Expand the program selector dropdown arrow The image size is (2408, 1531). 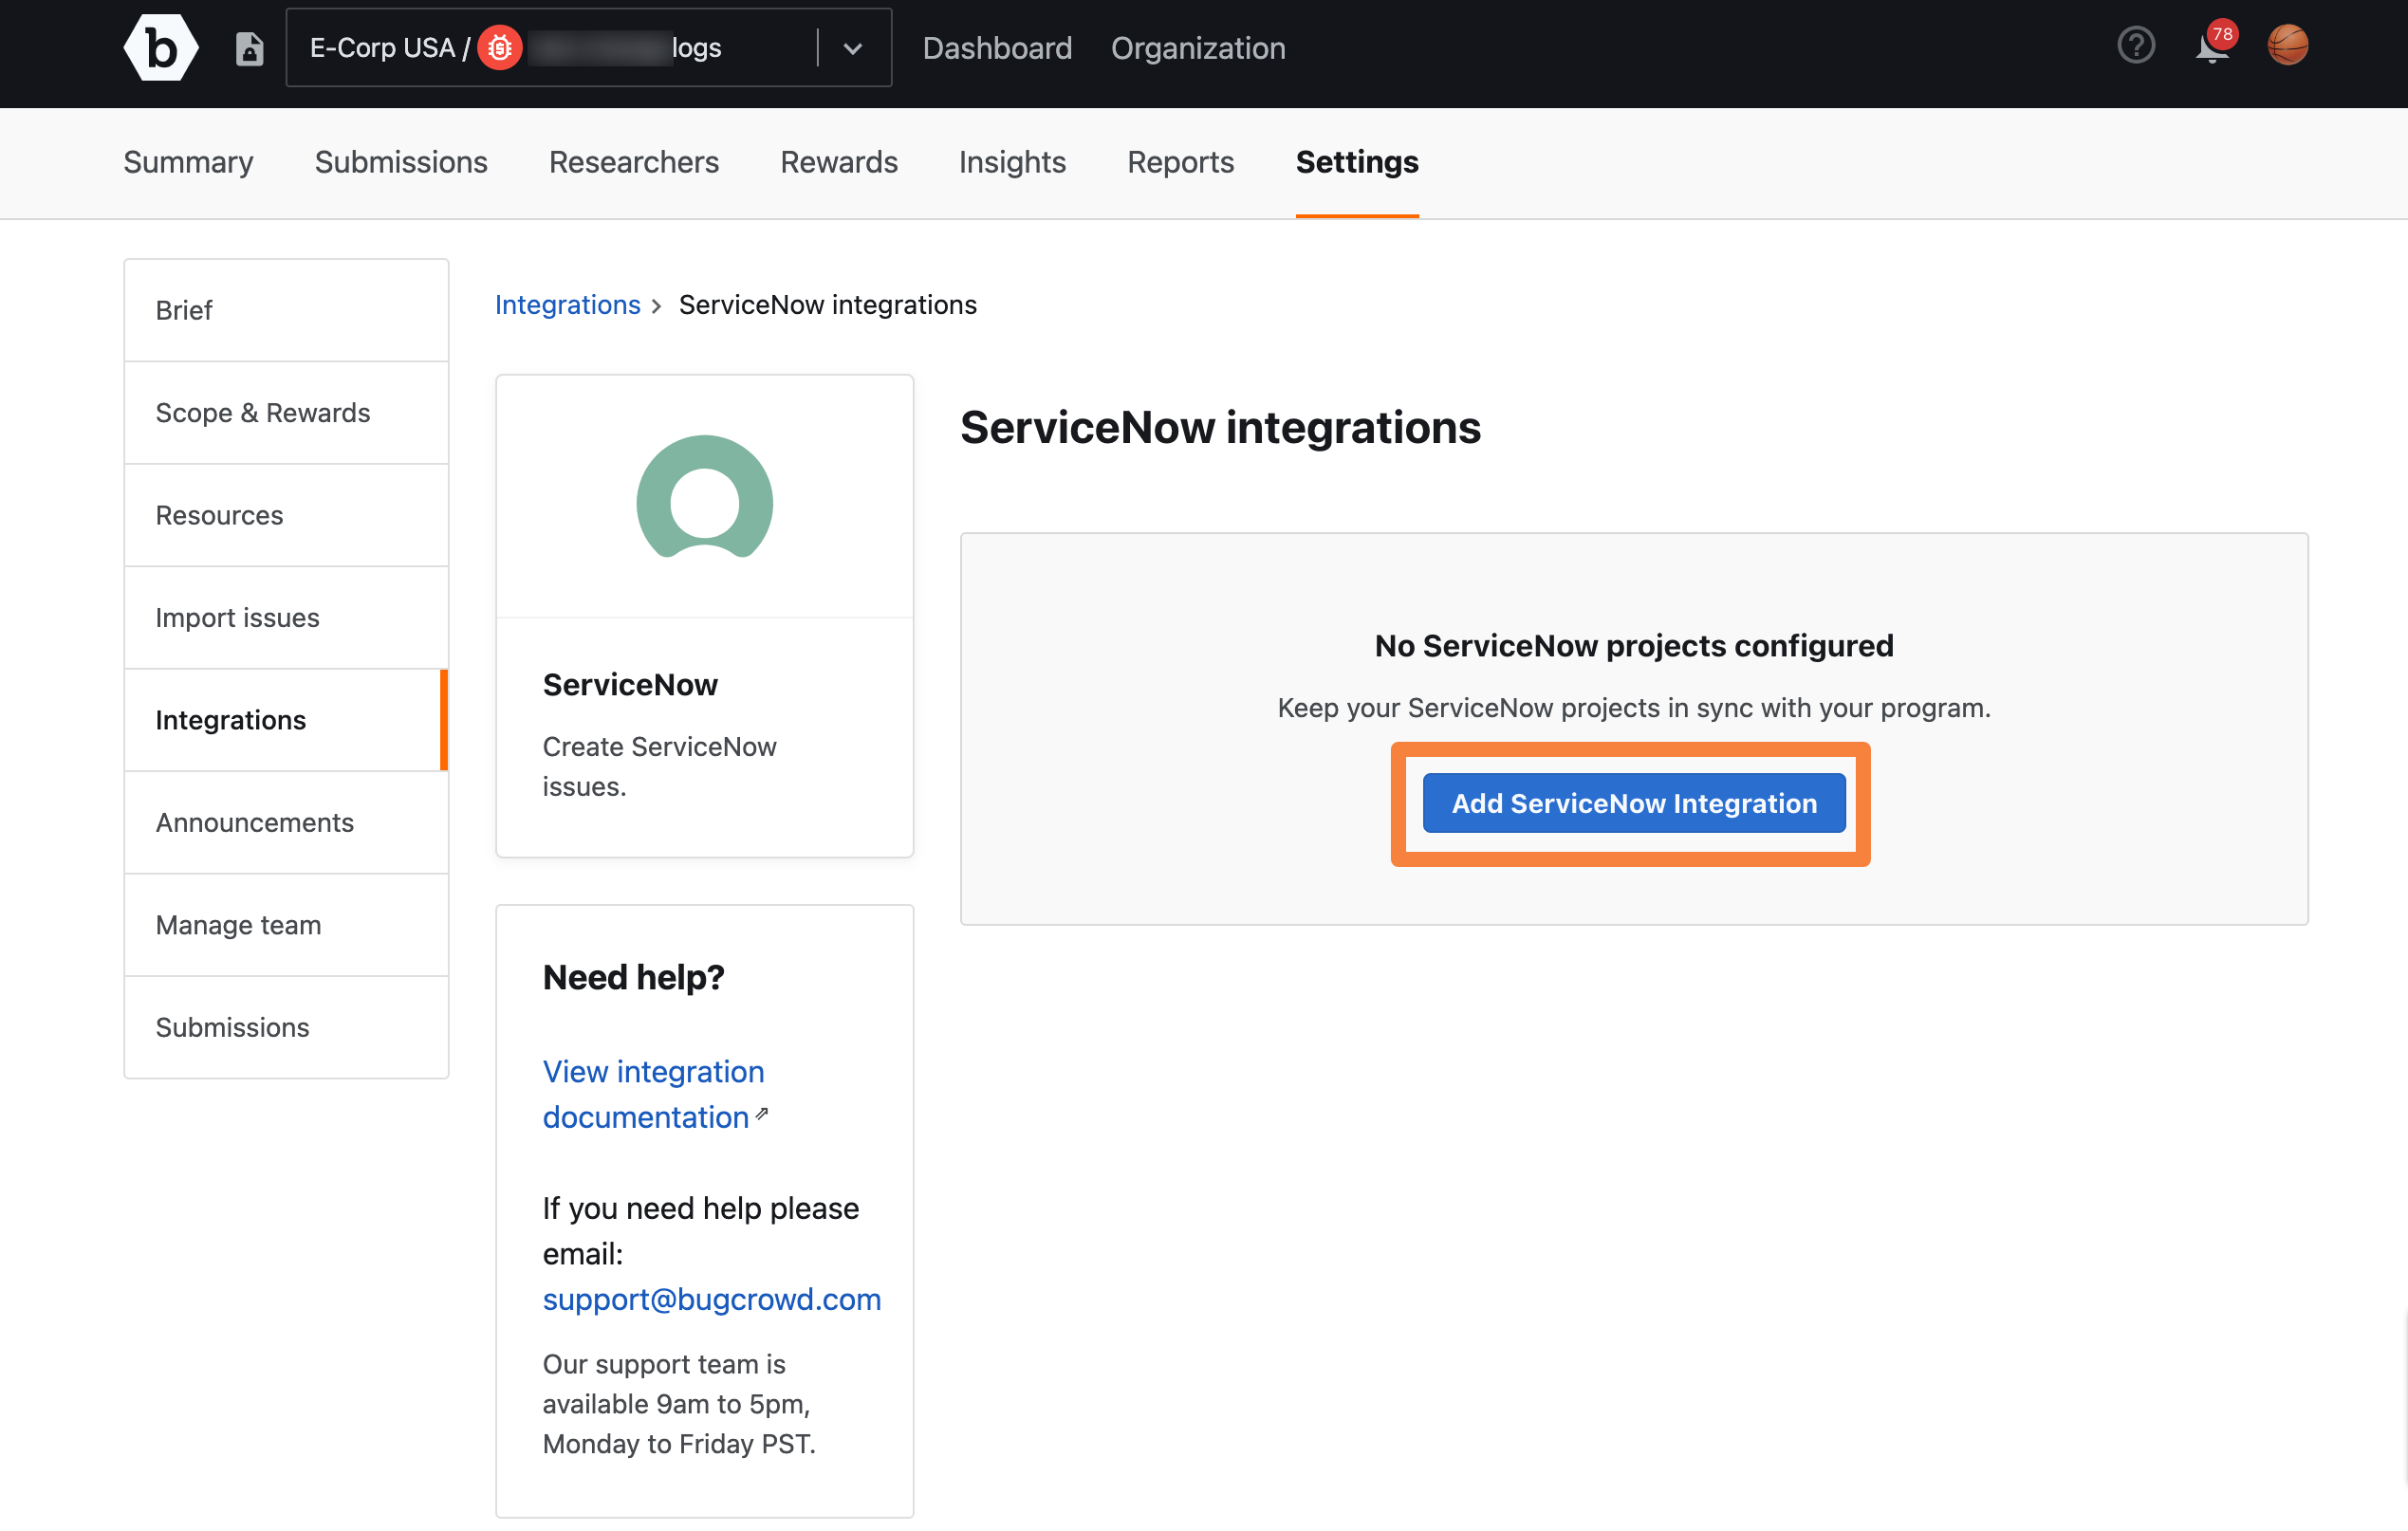pos(852,48)
